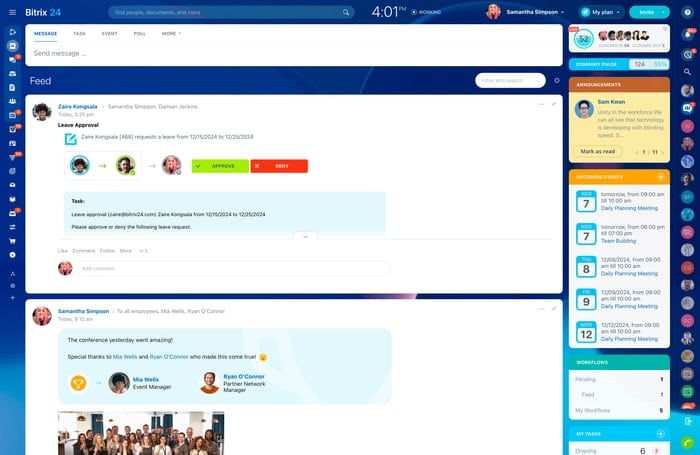Viewport: 700px width, 455px height.
Task: Add a task with My Tasks plus icon
Action: (660, 434)
